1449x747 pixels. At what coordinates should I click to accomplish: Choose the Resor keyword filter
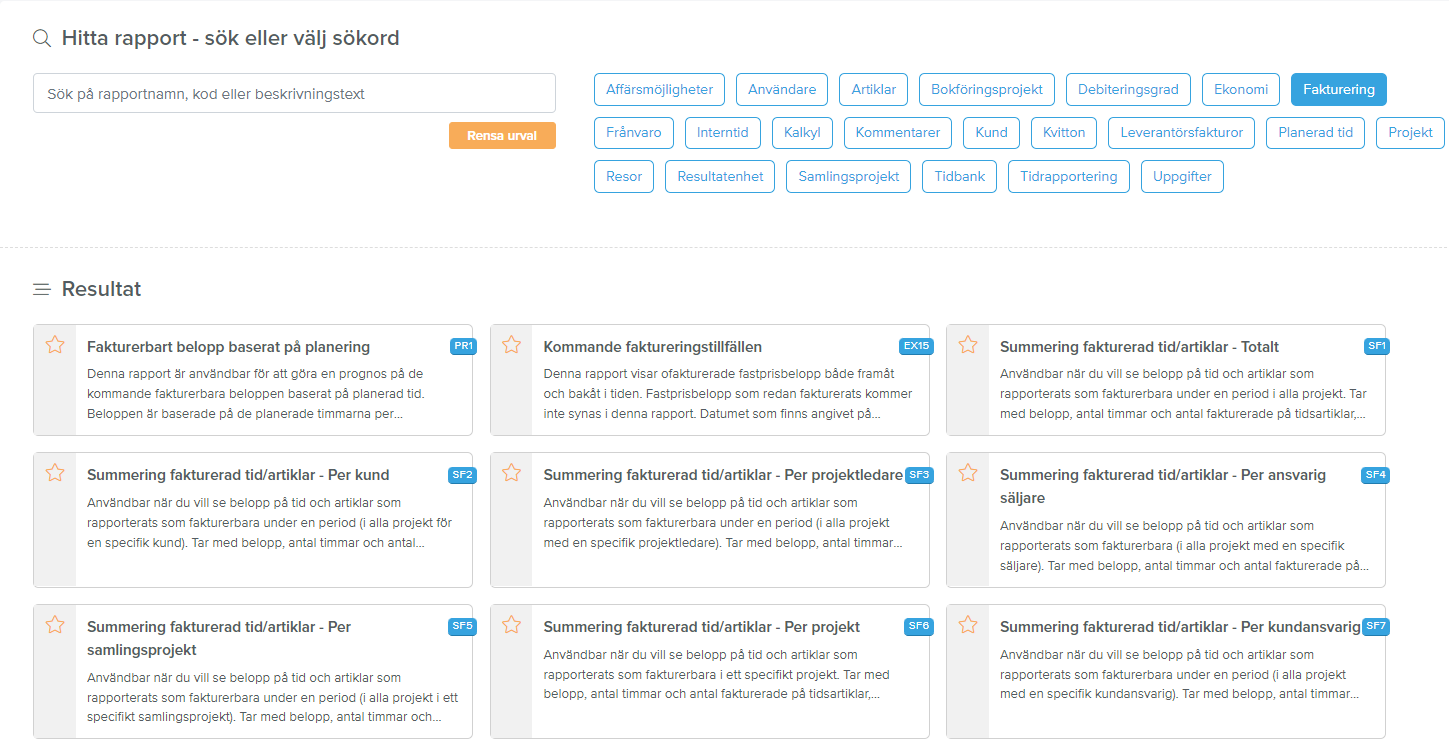[624, 176]
